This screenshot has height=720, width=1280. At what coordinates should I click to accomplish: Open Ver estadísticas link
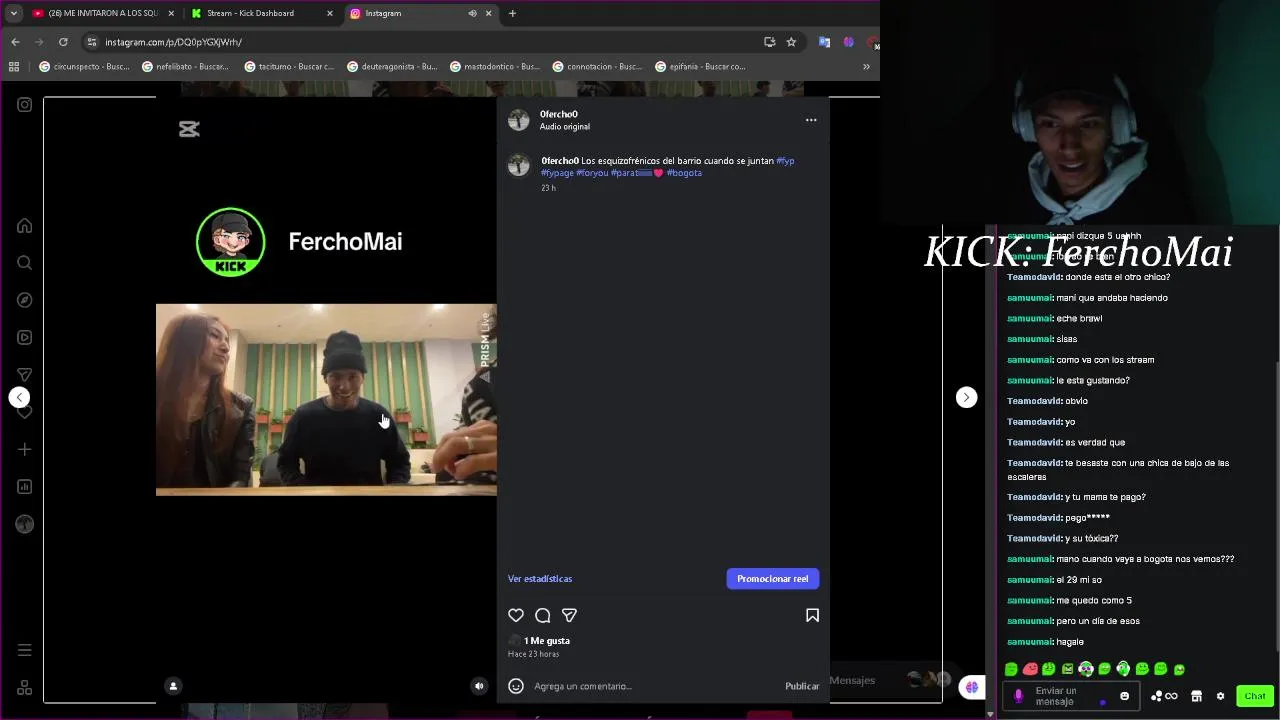540,579
